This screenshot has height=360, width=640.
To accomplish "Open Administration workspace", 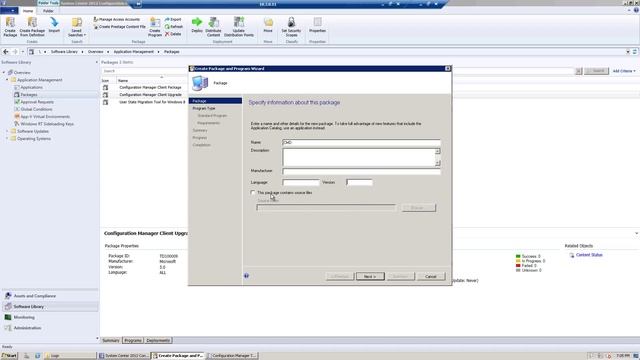I will (x=49, y=328).
